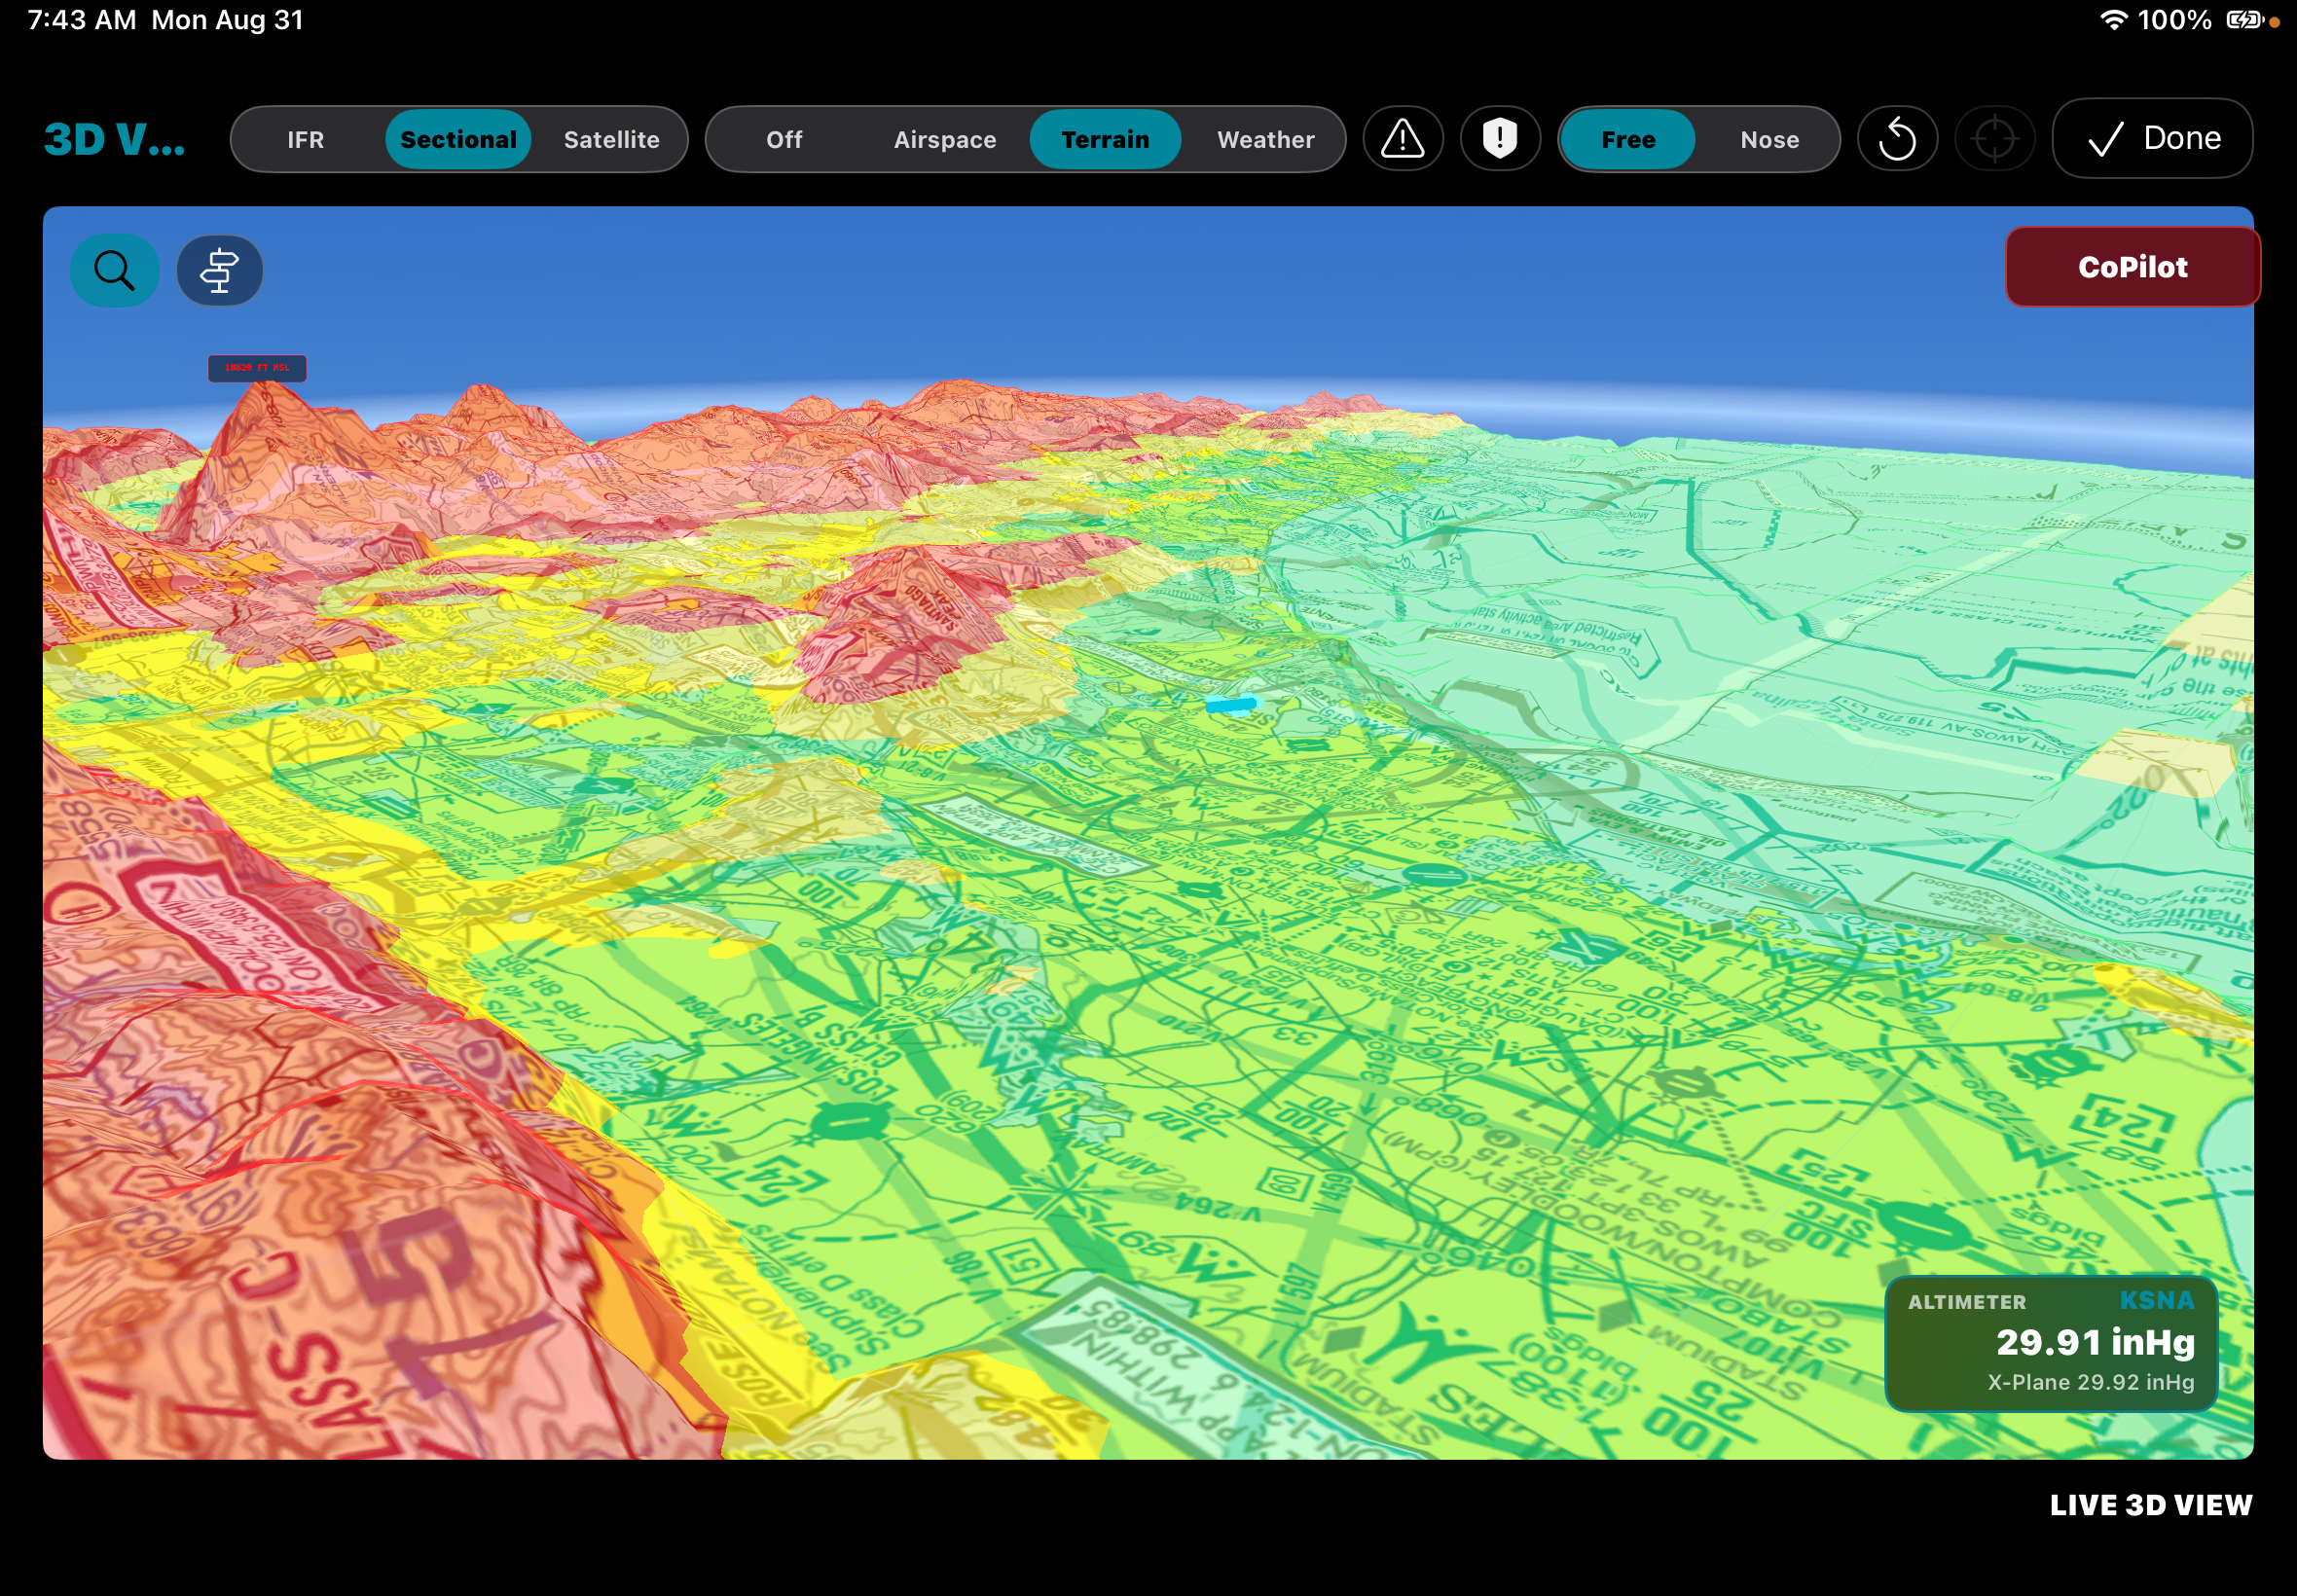Tap the red peak elevation label
Screen dimensions: 2297x1596
(257, 368)
